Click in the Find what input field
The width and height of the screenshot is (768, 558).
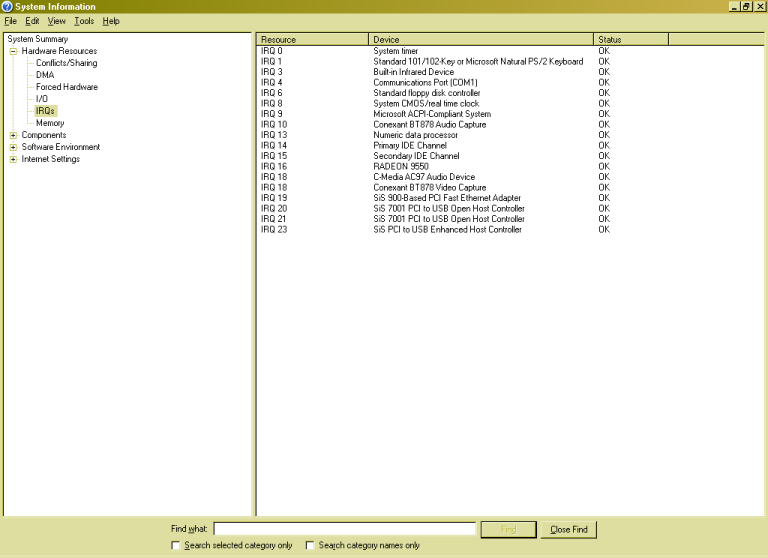pos(345,529)
